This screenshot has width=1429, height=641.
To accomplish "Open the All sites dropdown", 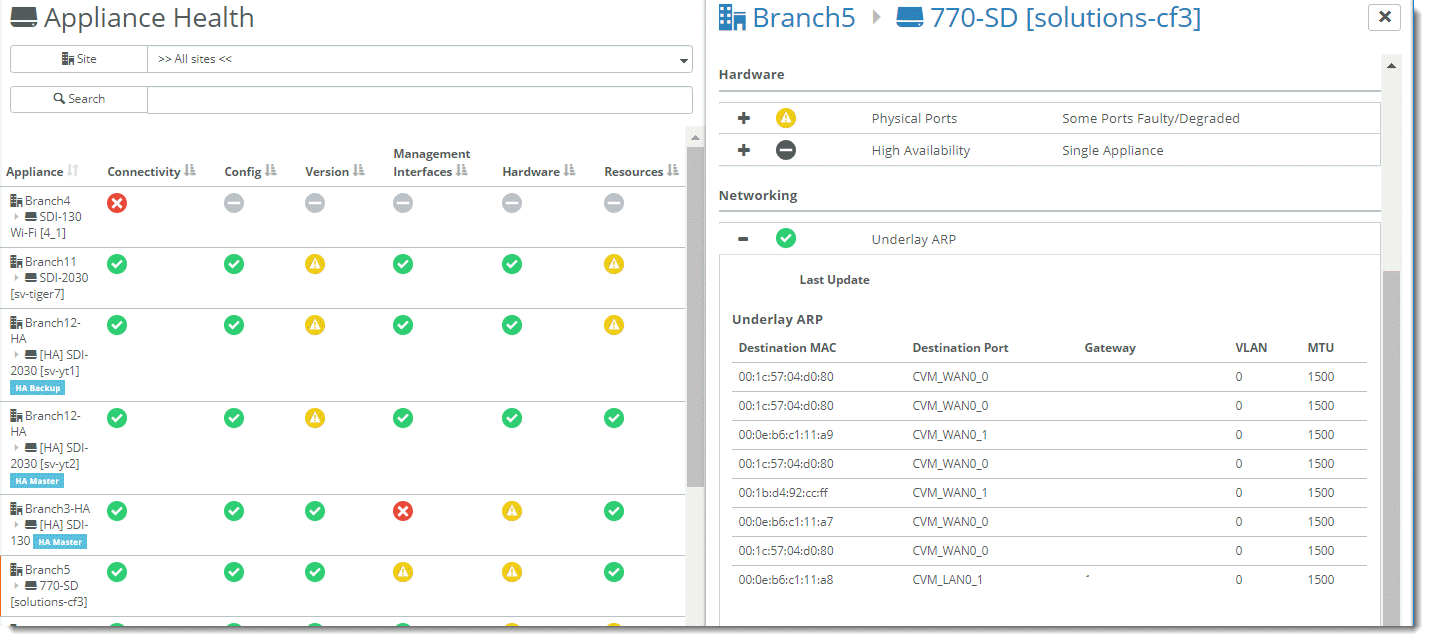I will pyautogui.click(x=419, y=60).
